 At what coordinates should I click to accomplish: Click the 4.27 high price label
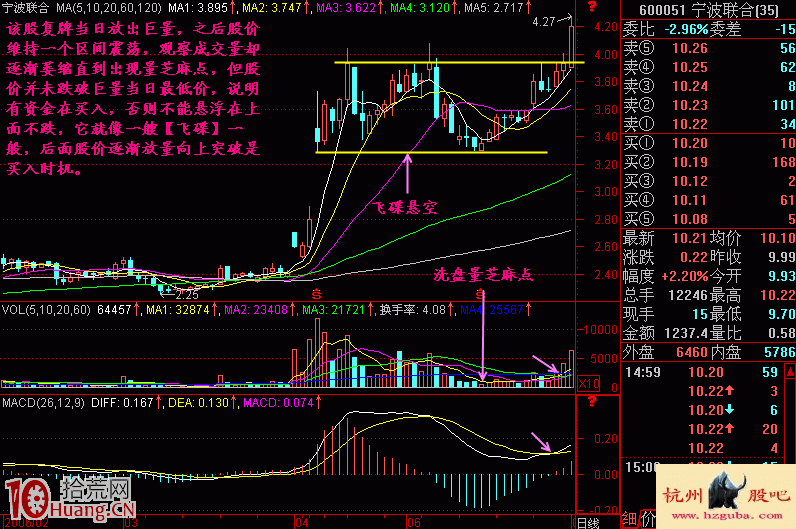544,22
